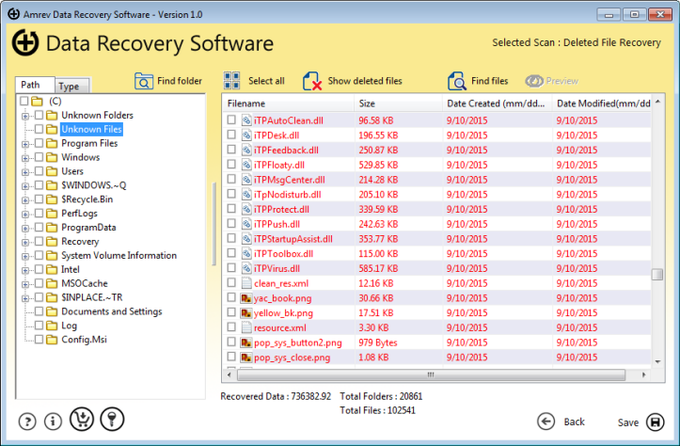This screenshot has width=680, height=446.
Task: Click the key registration icon
Action: coord(112,419)
